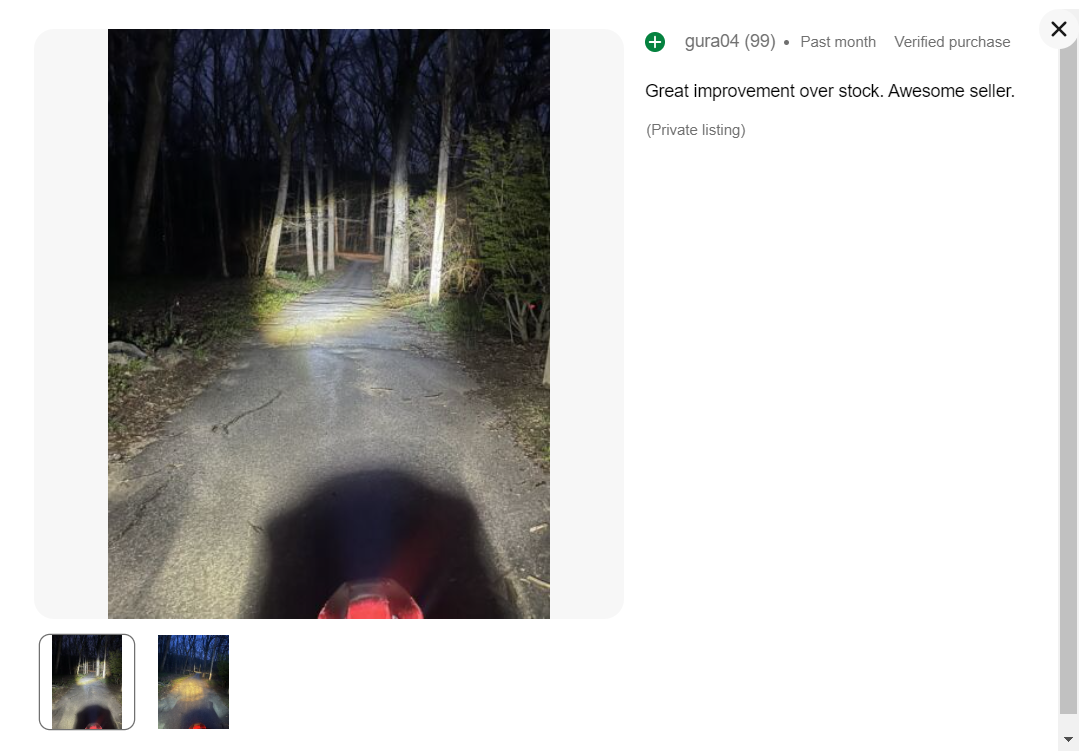Open reviewer gura04's profile name
The width and height of the screenshot is (1088, 751).
(711, 42)
